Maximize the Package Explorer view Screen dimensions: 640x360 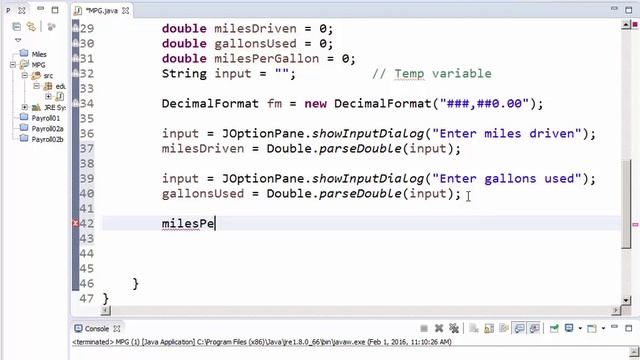click(x=55, y=10)
